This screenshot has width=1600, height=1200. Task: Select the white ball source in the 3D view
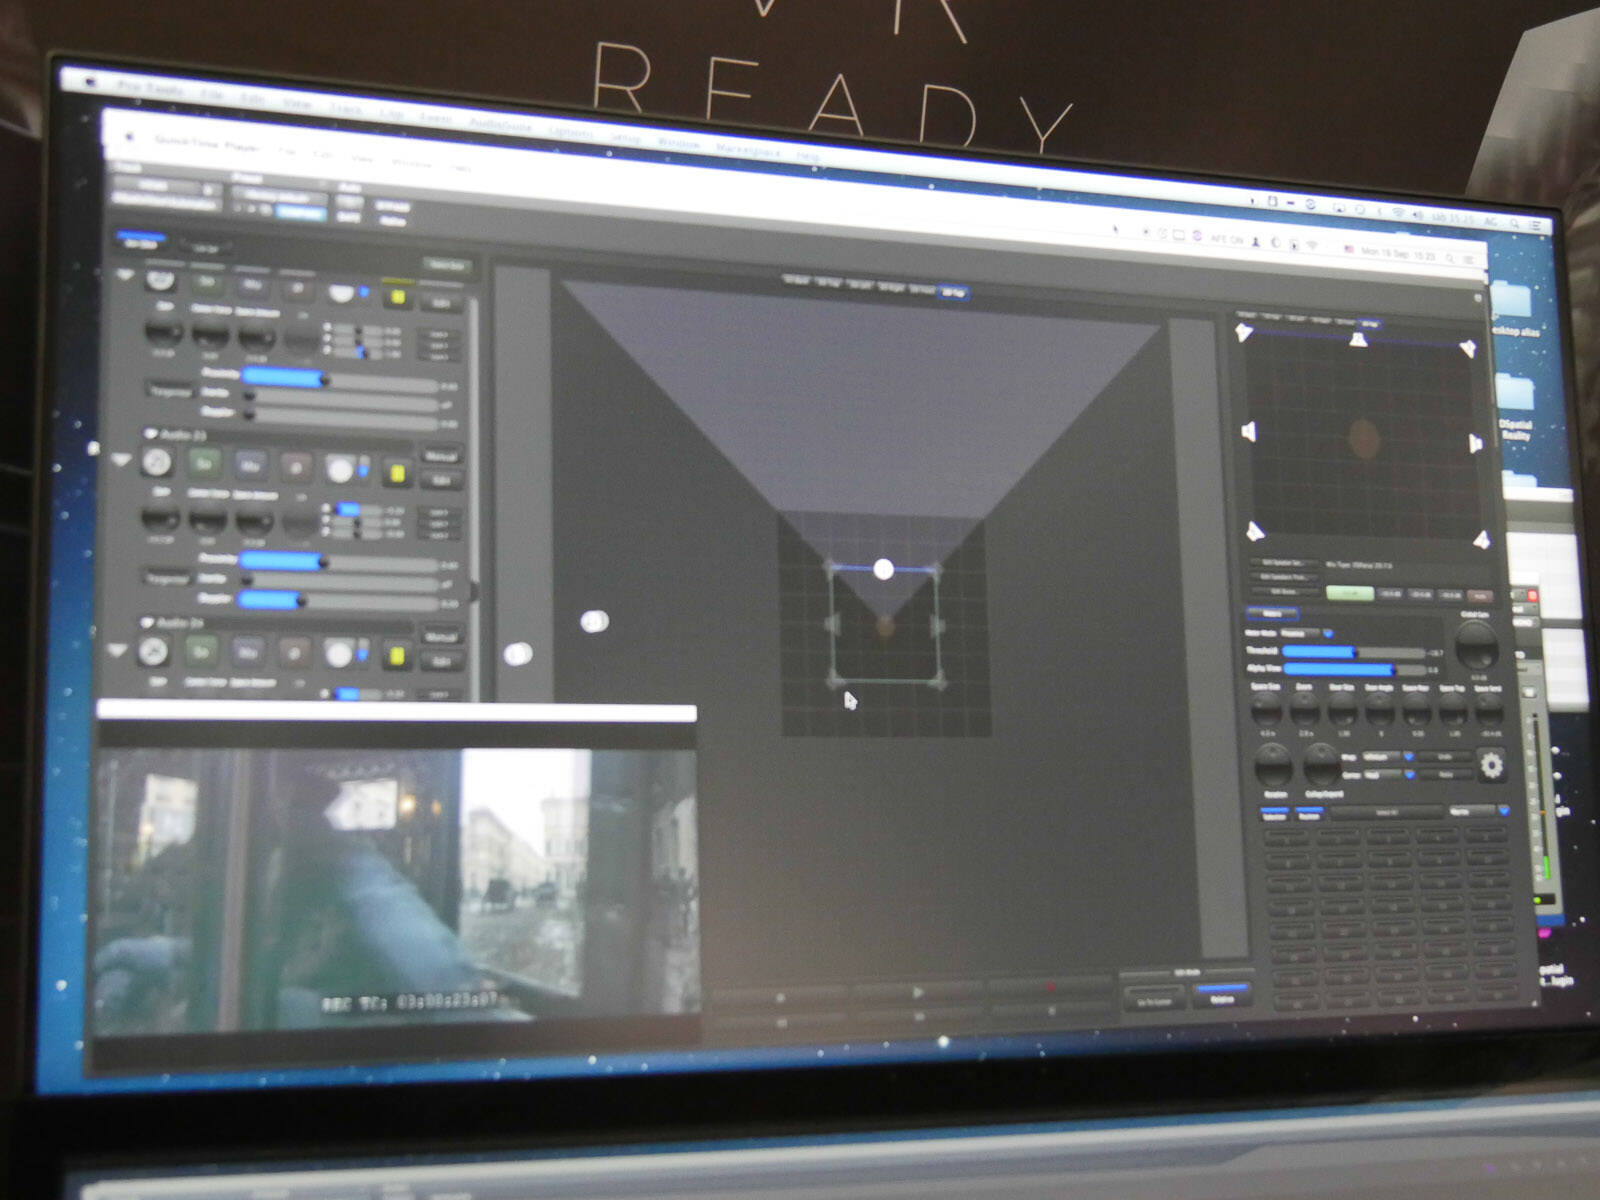883,569
